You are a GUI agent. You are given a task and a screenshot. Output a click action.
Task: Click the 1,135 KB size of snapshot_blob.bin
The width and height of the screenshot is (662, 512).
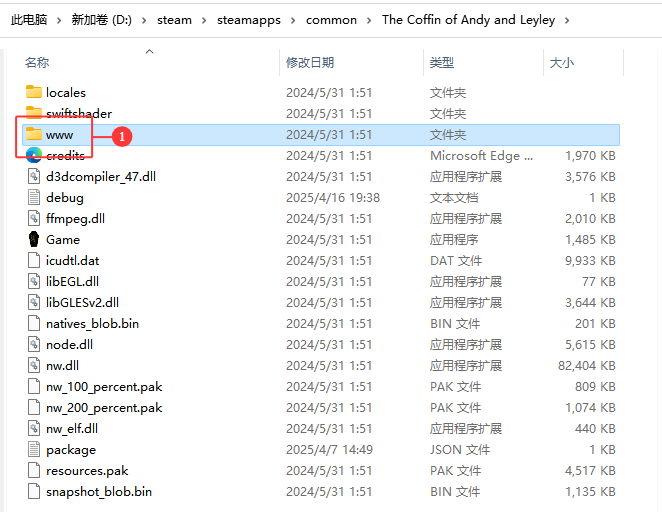pyautogui.click(x=590, y=492)
